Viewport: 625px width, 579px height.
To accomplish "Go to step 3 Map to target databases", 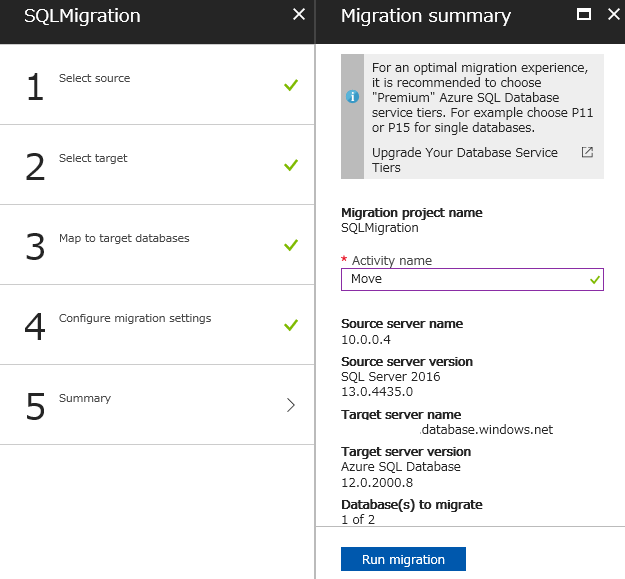I will pyautogui.click(x=157, y=245).
